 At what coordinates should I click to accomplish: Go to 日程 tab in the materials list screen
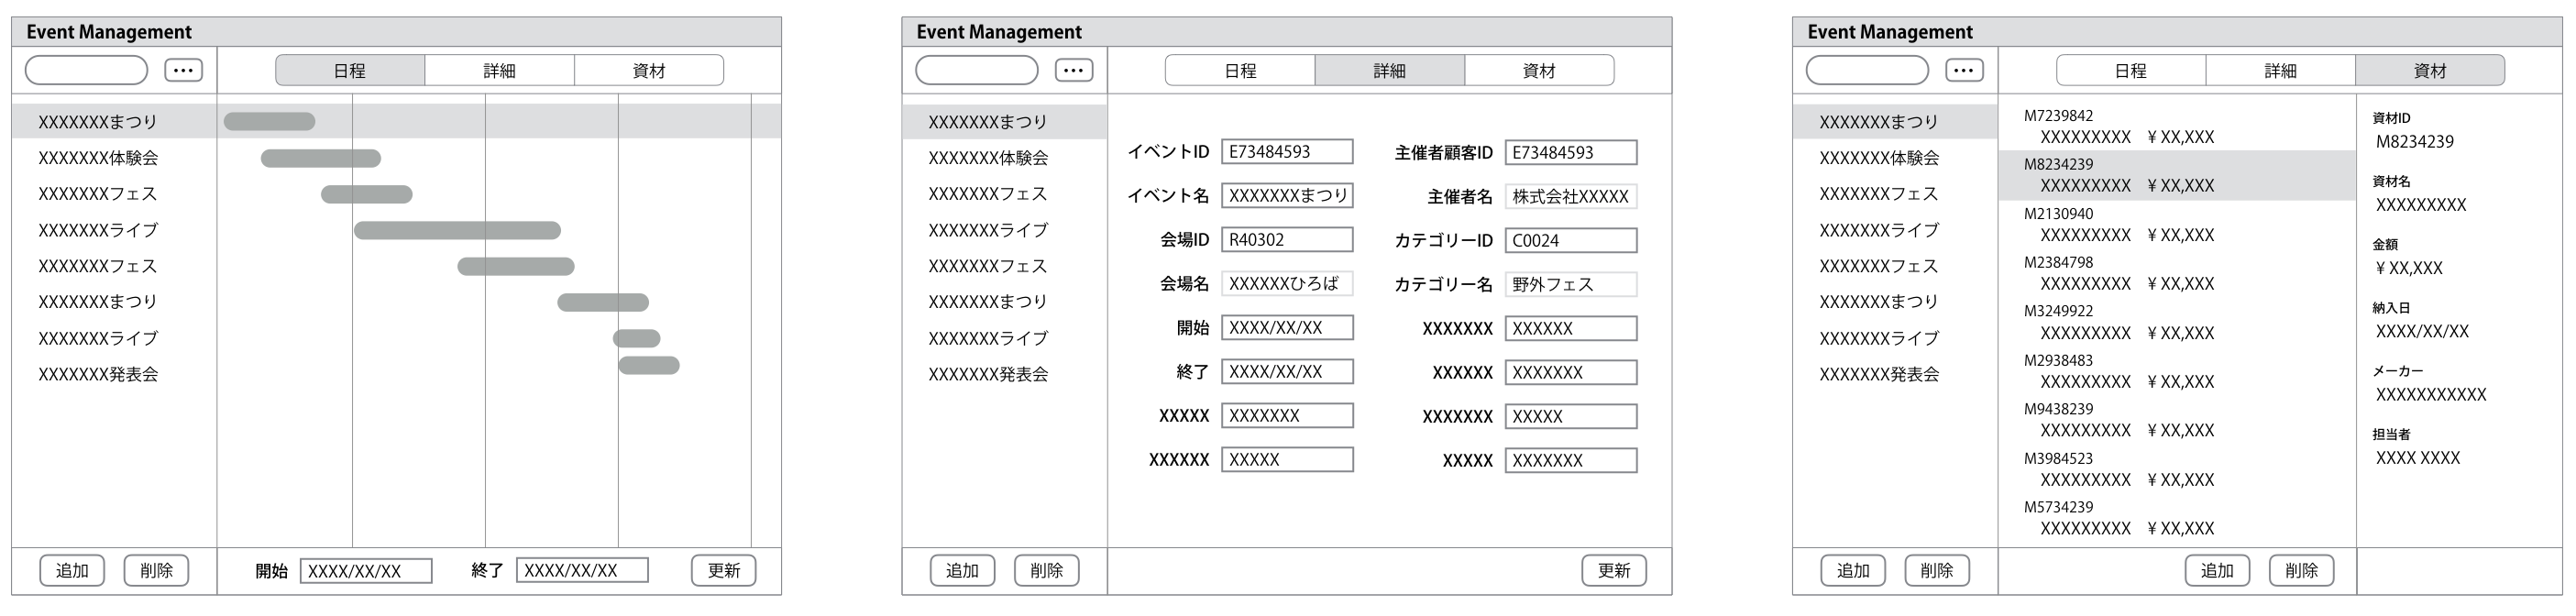click(x=2130, y=70)
